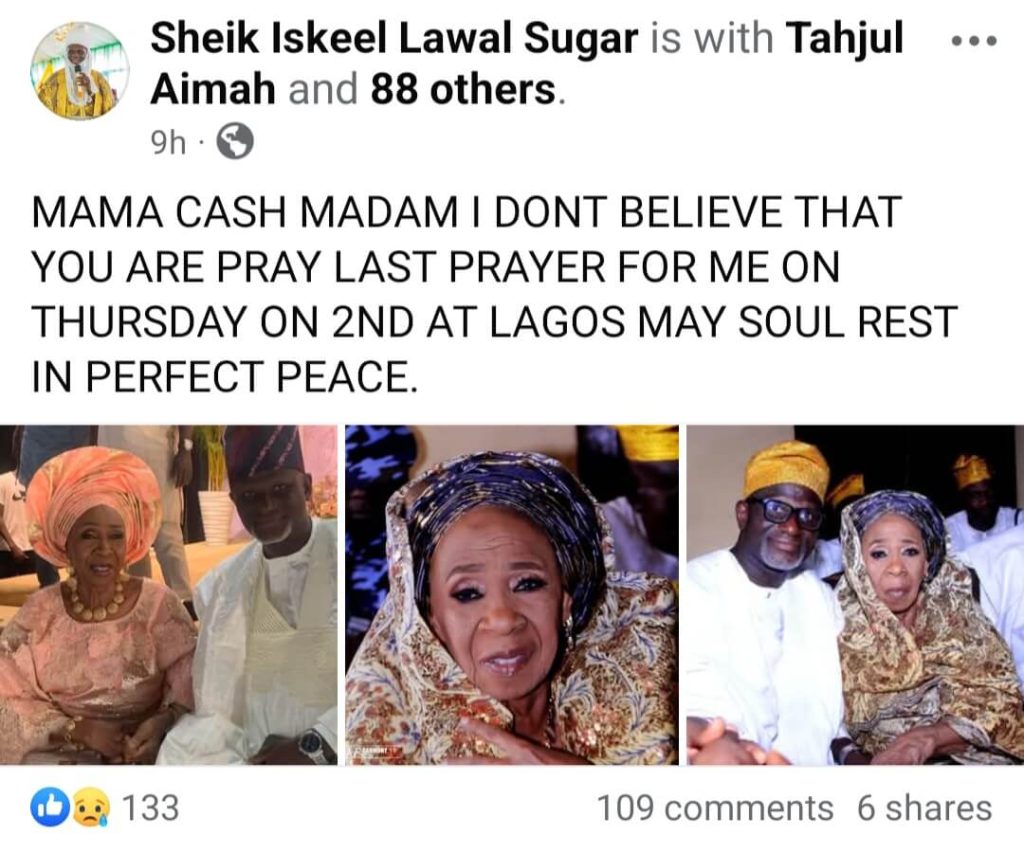Open Sheik Iskeel Lawal Sugar's profile name
This screenshot has width=1024, height=854.
tap(394, 39)
